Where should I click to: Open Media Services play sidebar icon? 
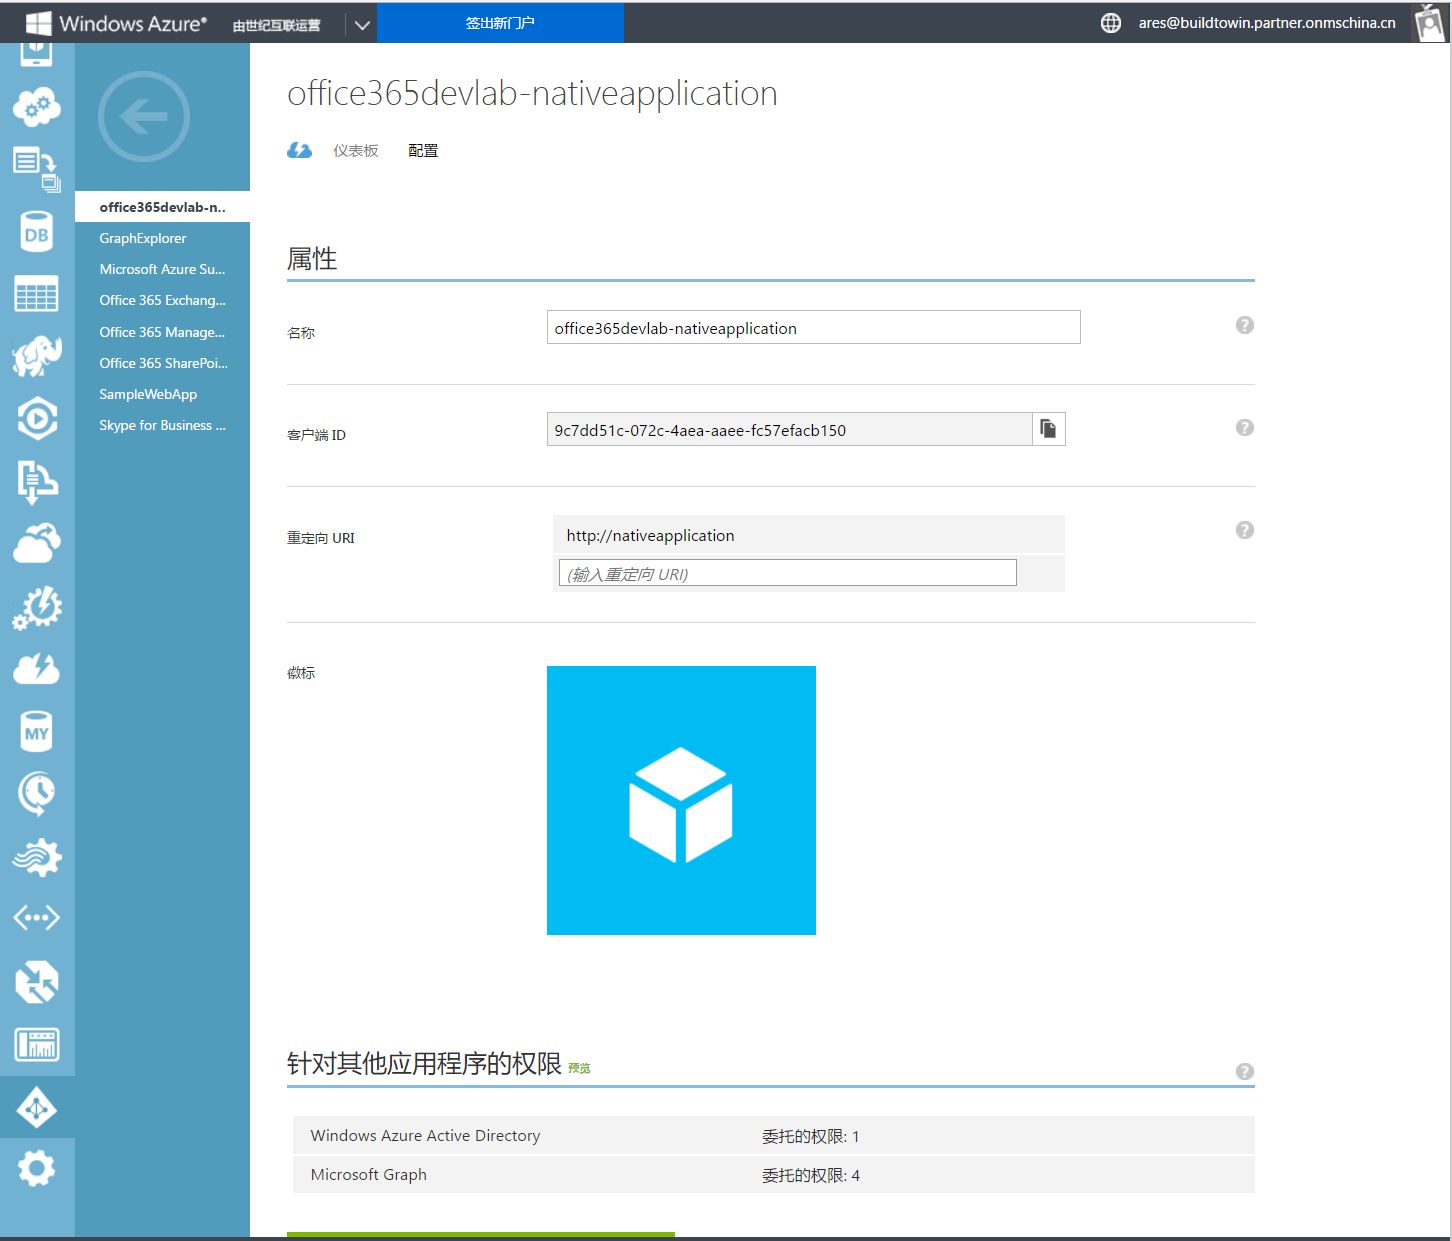(x=37, y=419)
